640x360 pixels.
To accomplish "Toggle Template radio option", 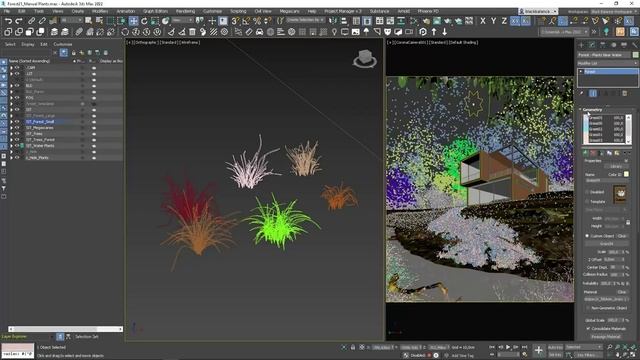I will pos(587,202).
